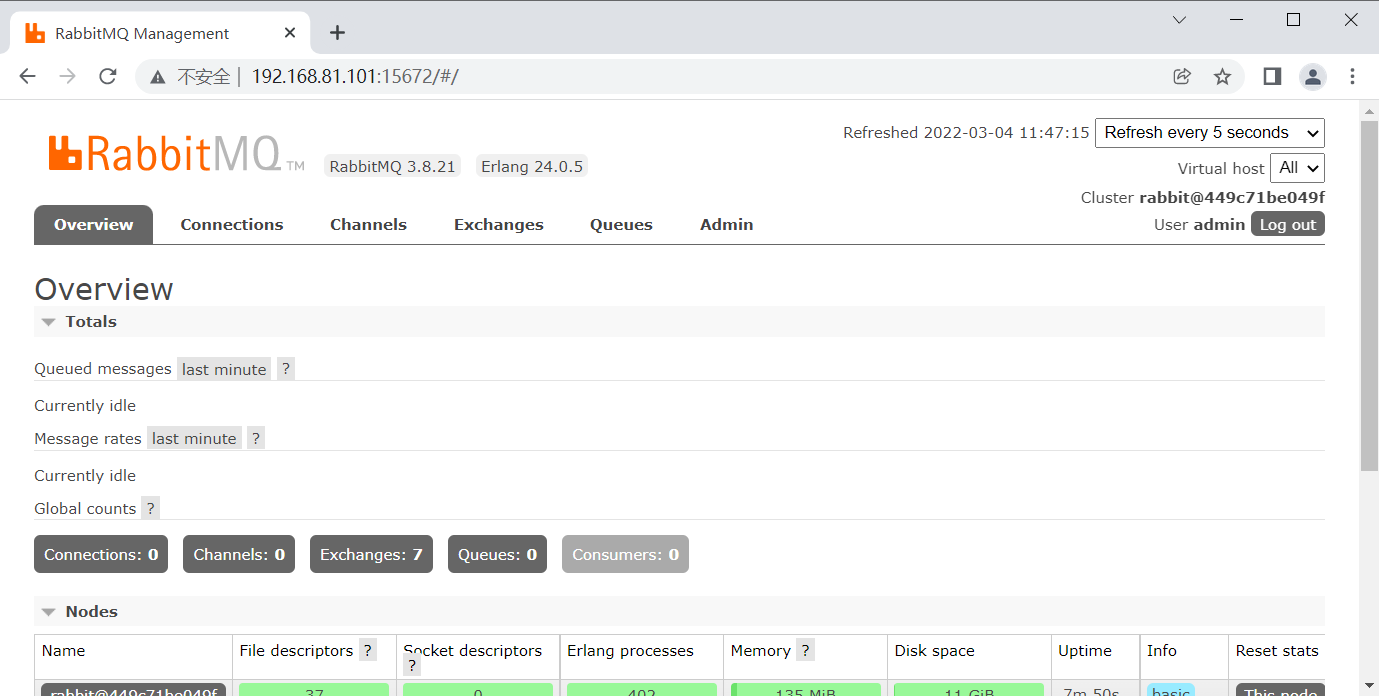Click the Queues: 0 count button

[497, 554]
